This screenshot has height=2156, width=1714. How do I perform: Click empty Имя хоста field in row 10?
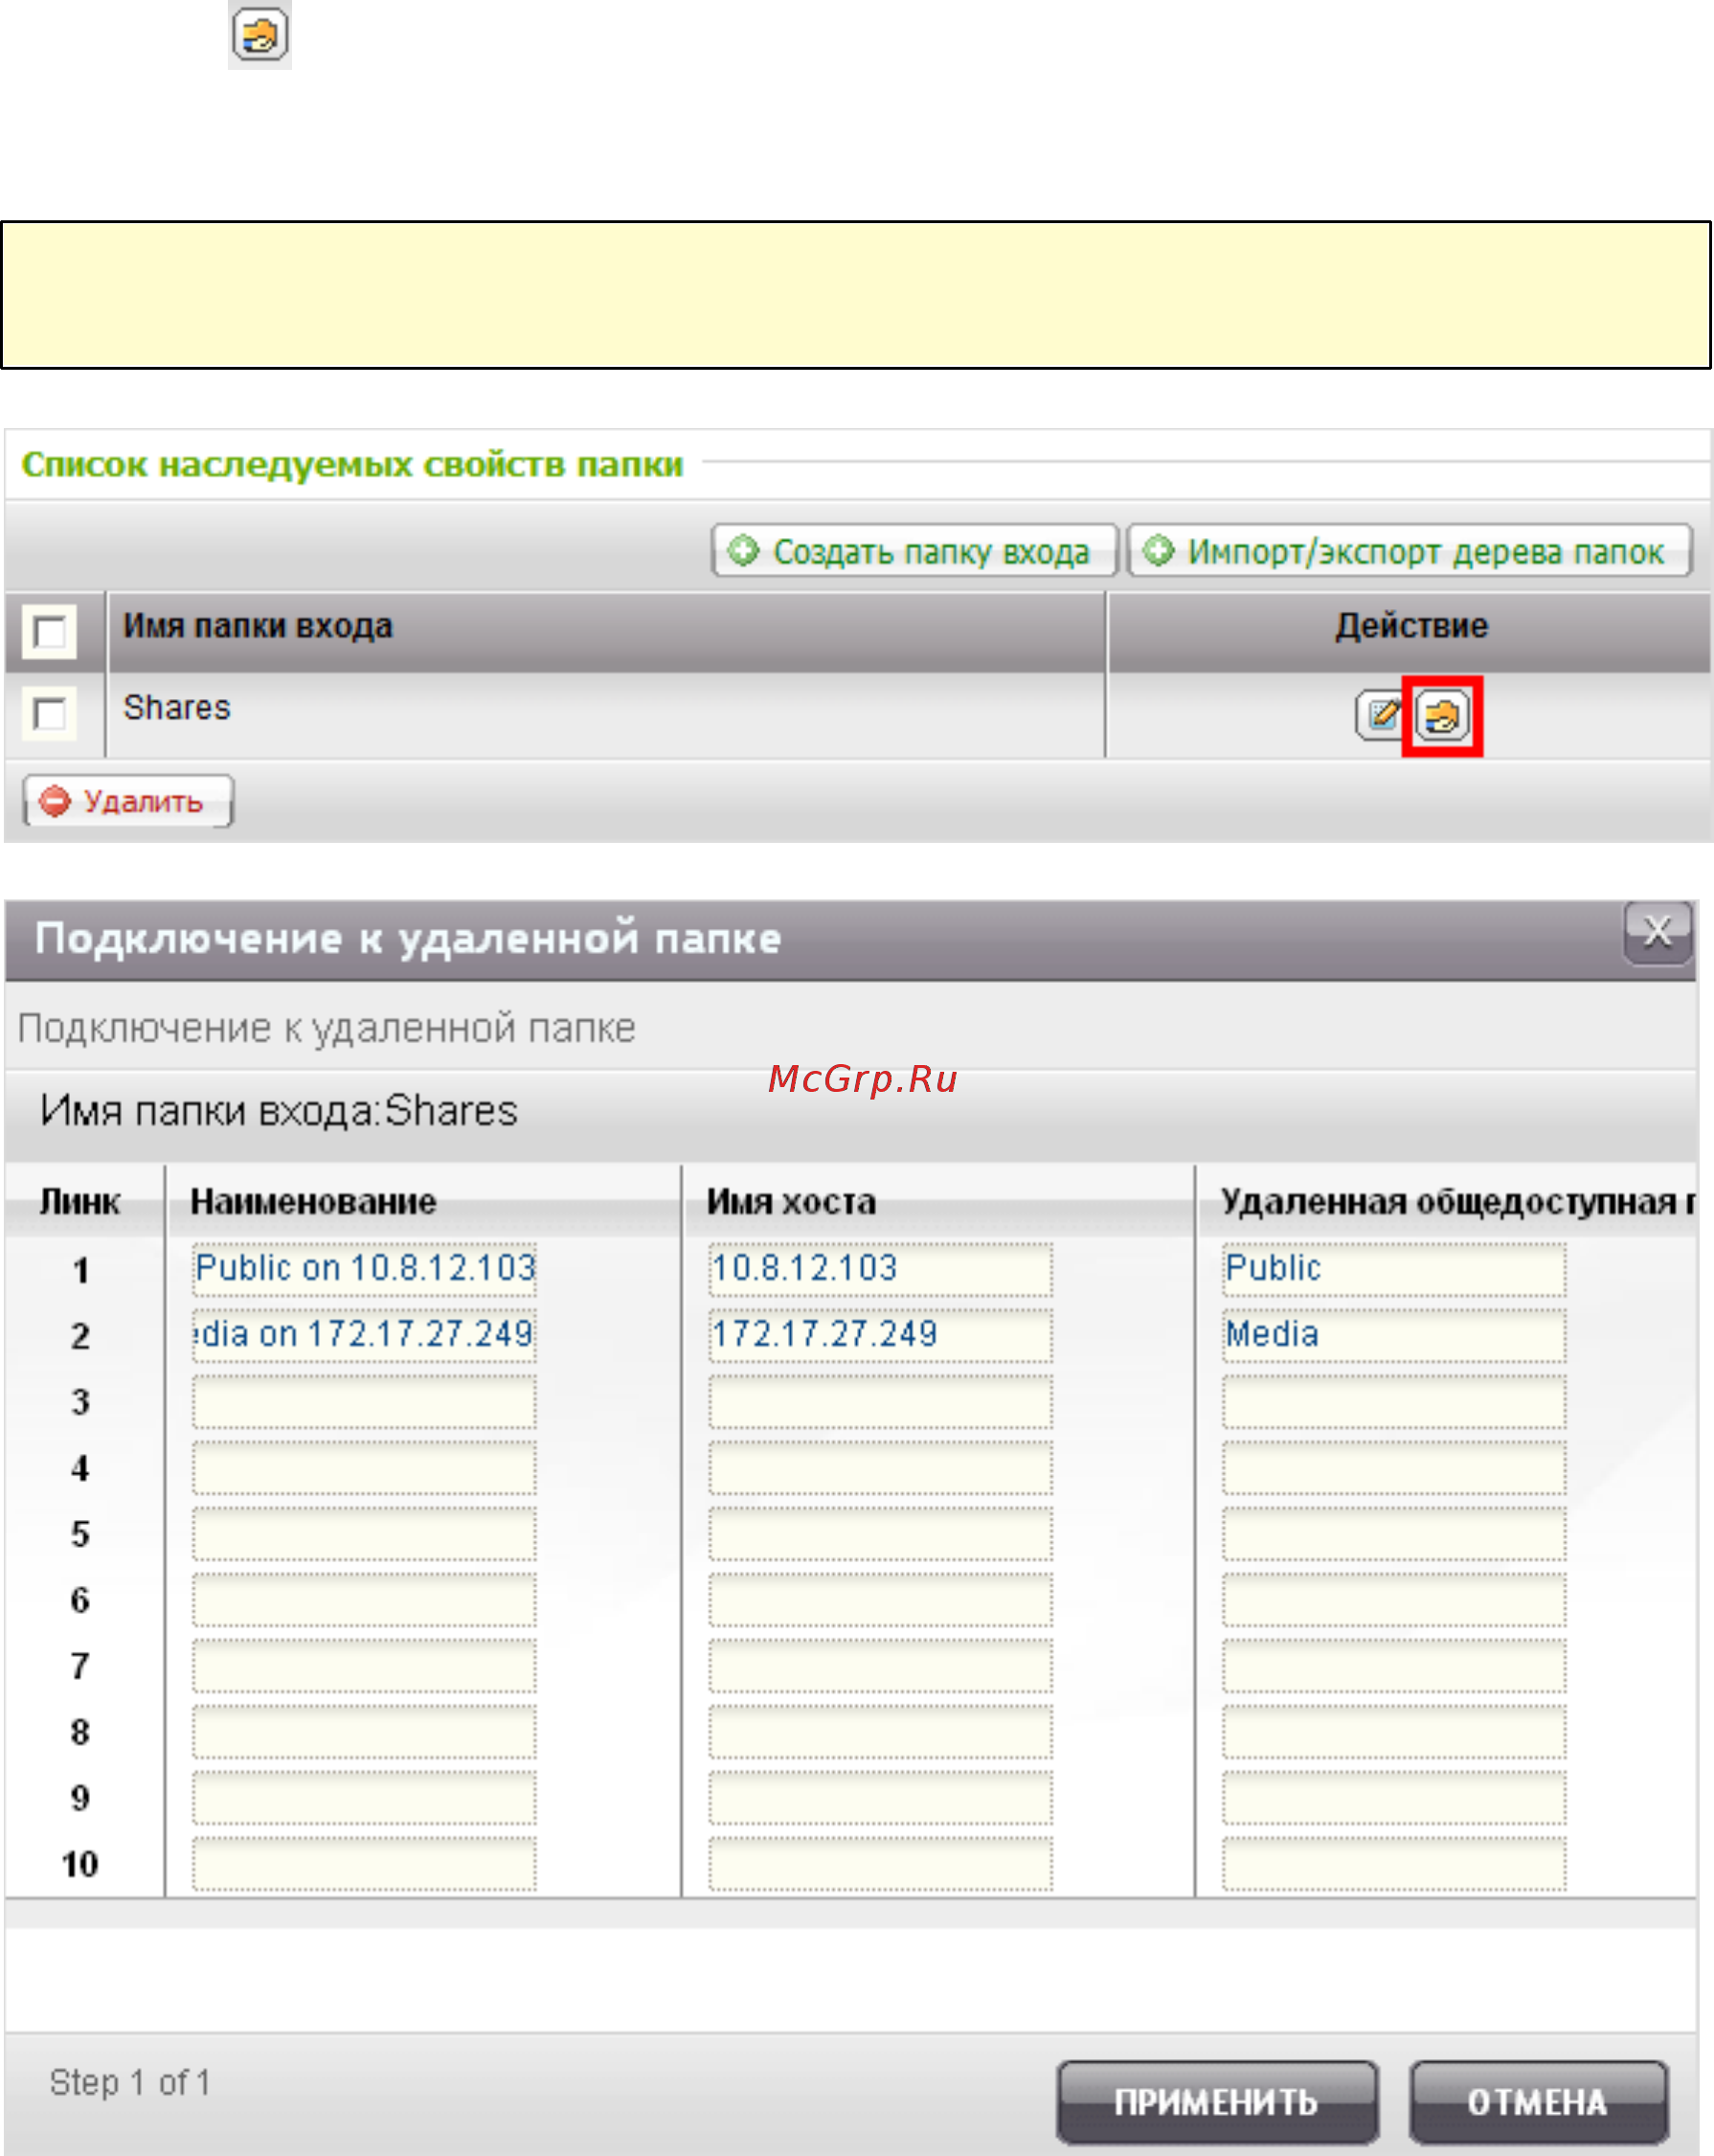tap(880, 1863)
